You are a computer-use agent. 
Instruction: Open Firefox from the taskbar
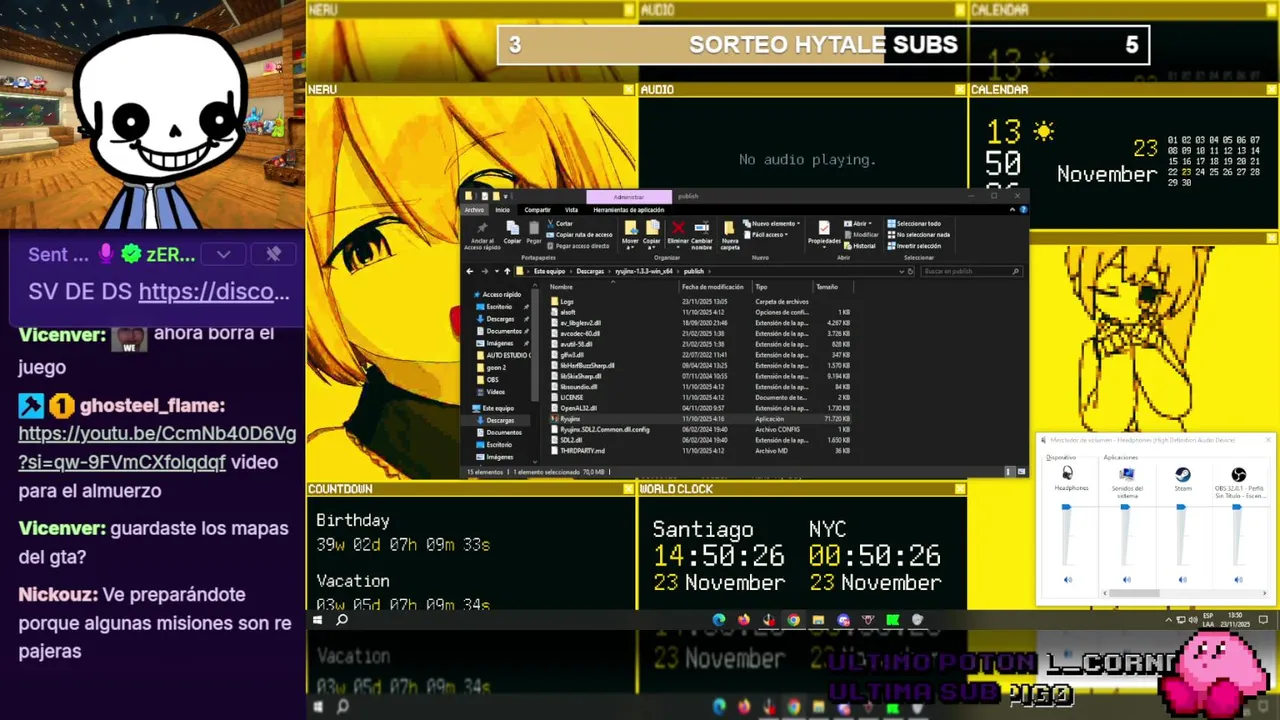pos(744,620)
